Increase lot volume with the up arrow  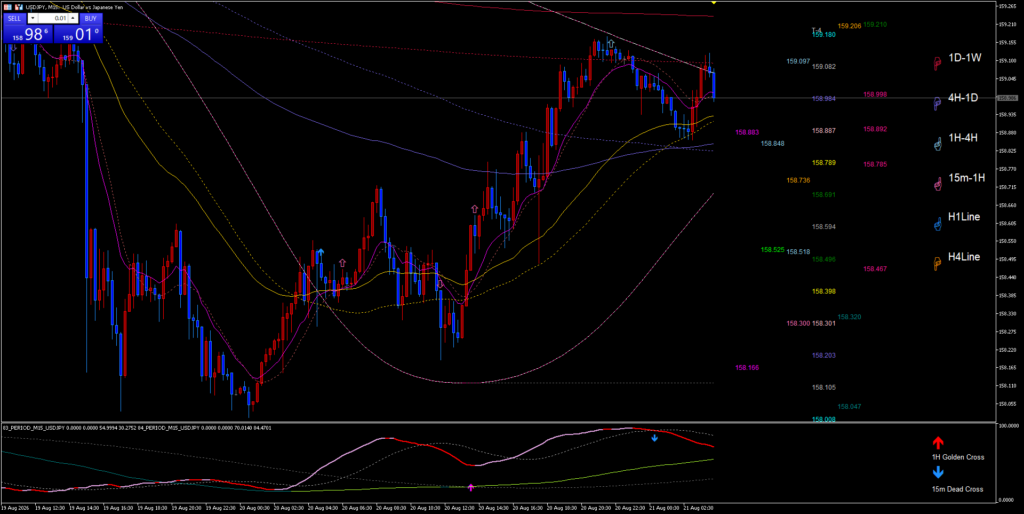[x=75, y=18]
